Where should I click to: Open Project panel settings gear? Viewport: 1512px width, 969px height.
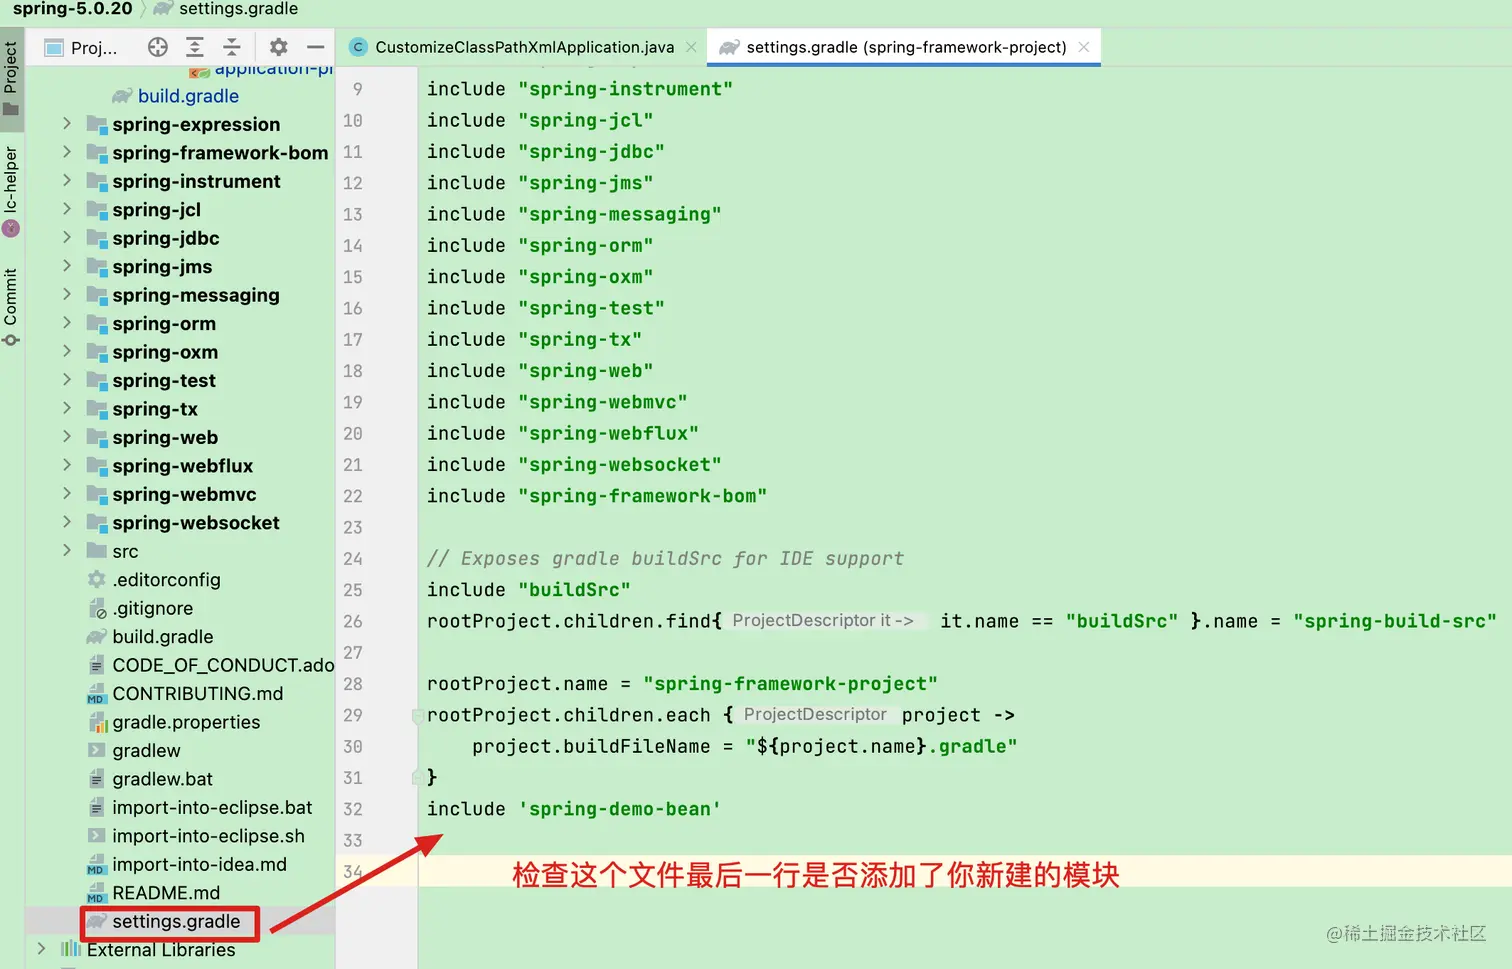pos(279,47)
